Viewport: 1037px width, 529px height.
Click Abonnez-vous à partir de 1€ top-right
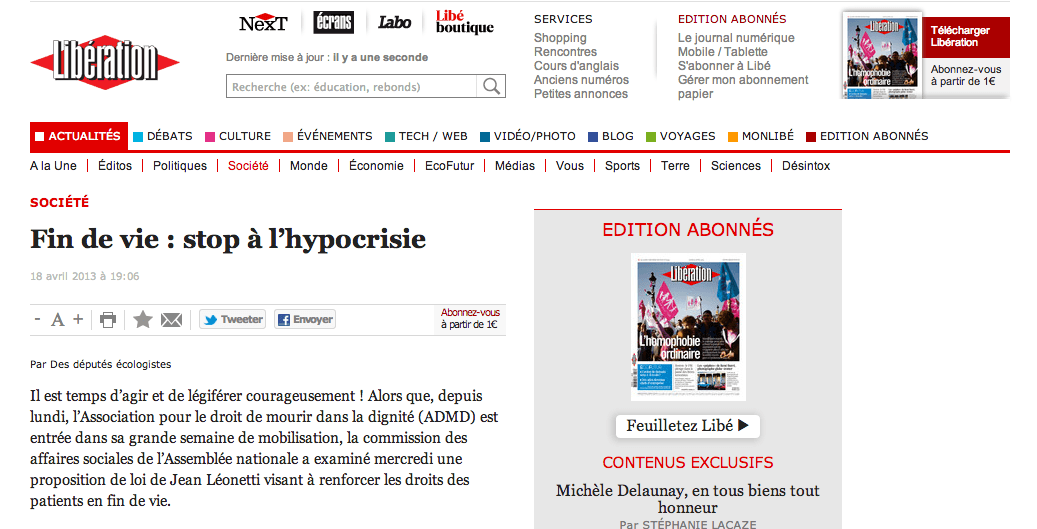click(x=966, y=75)
